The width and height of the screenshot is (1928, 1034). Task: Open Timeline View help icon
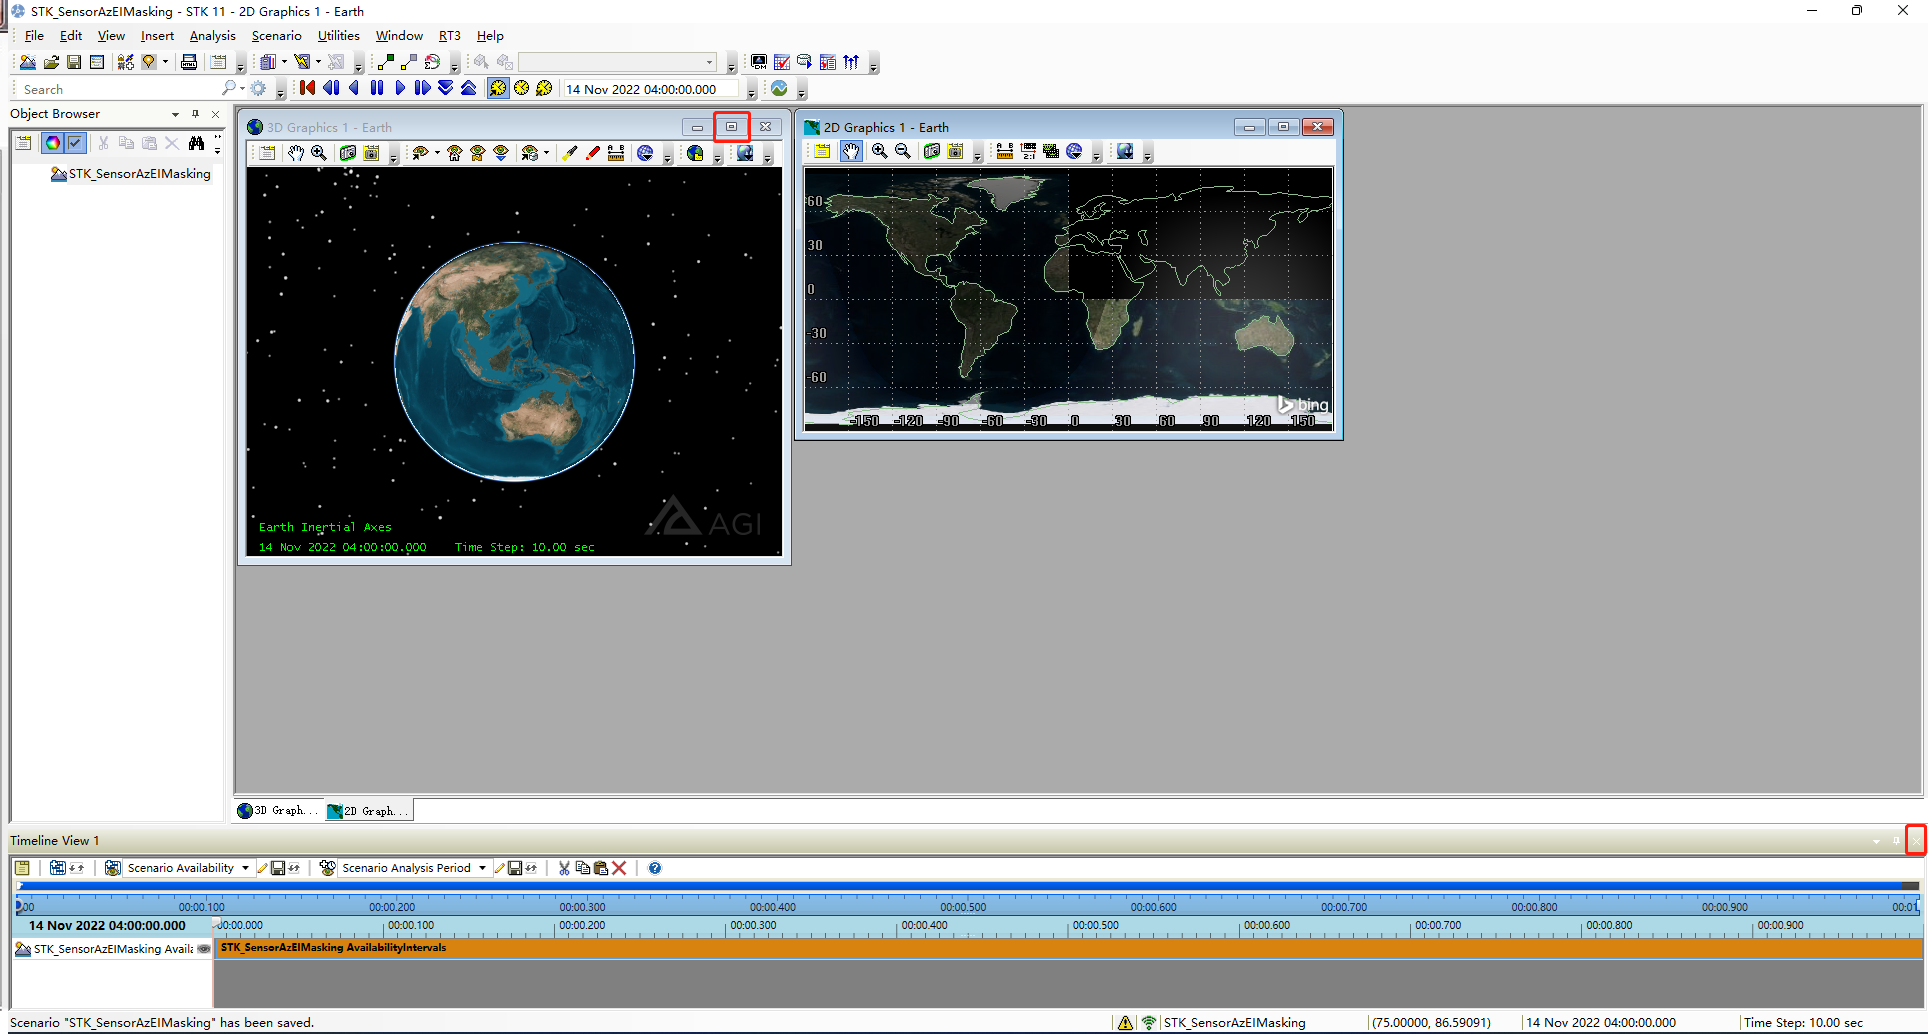point(655,868)
